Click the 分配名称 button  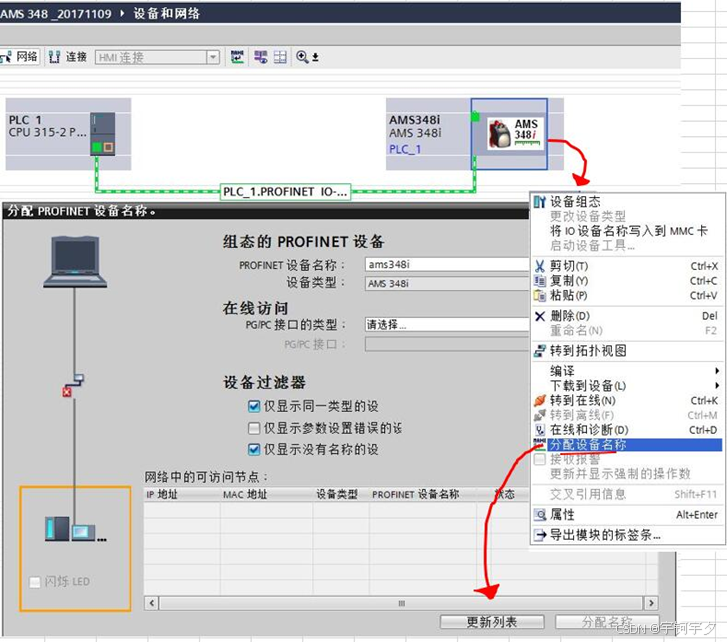point(607,622)
